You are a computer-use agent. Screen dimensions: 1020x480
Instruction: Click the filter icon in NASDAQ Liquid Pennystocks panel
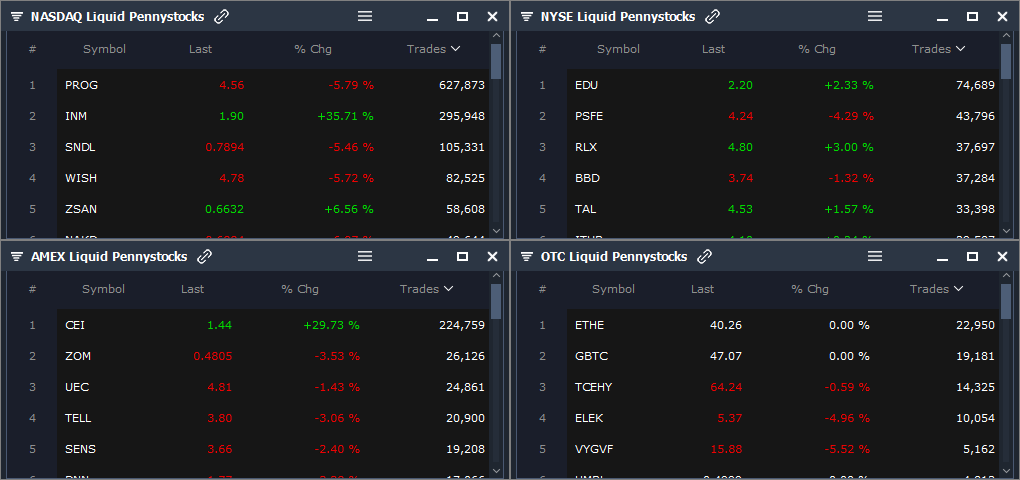coord(17,17)
